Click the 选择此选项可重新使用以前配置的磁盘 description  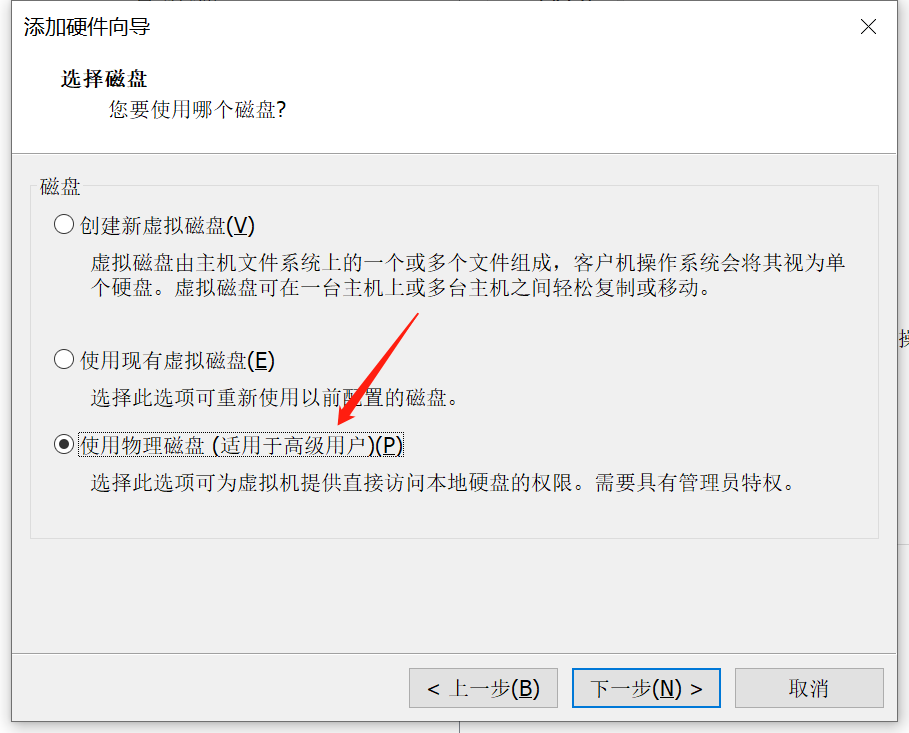coord(274,398)
